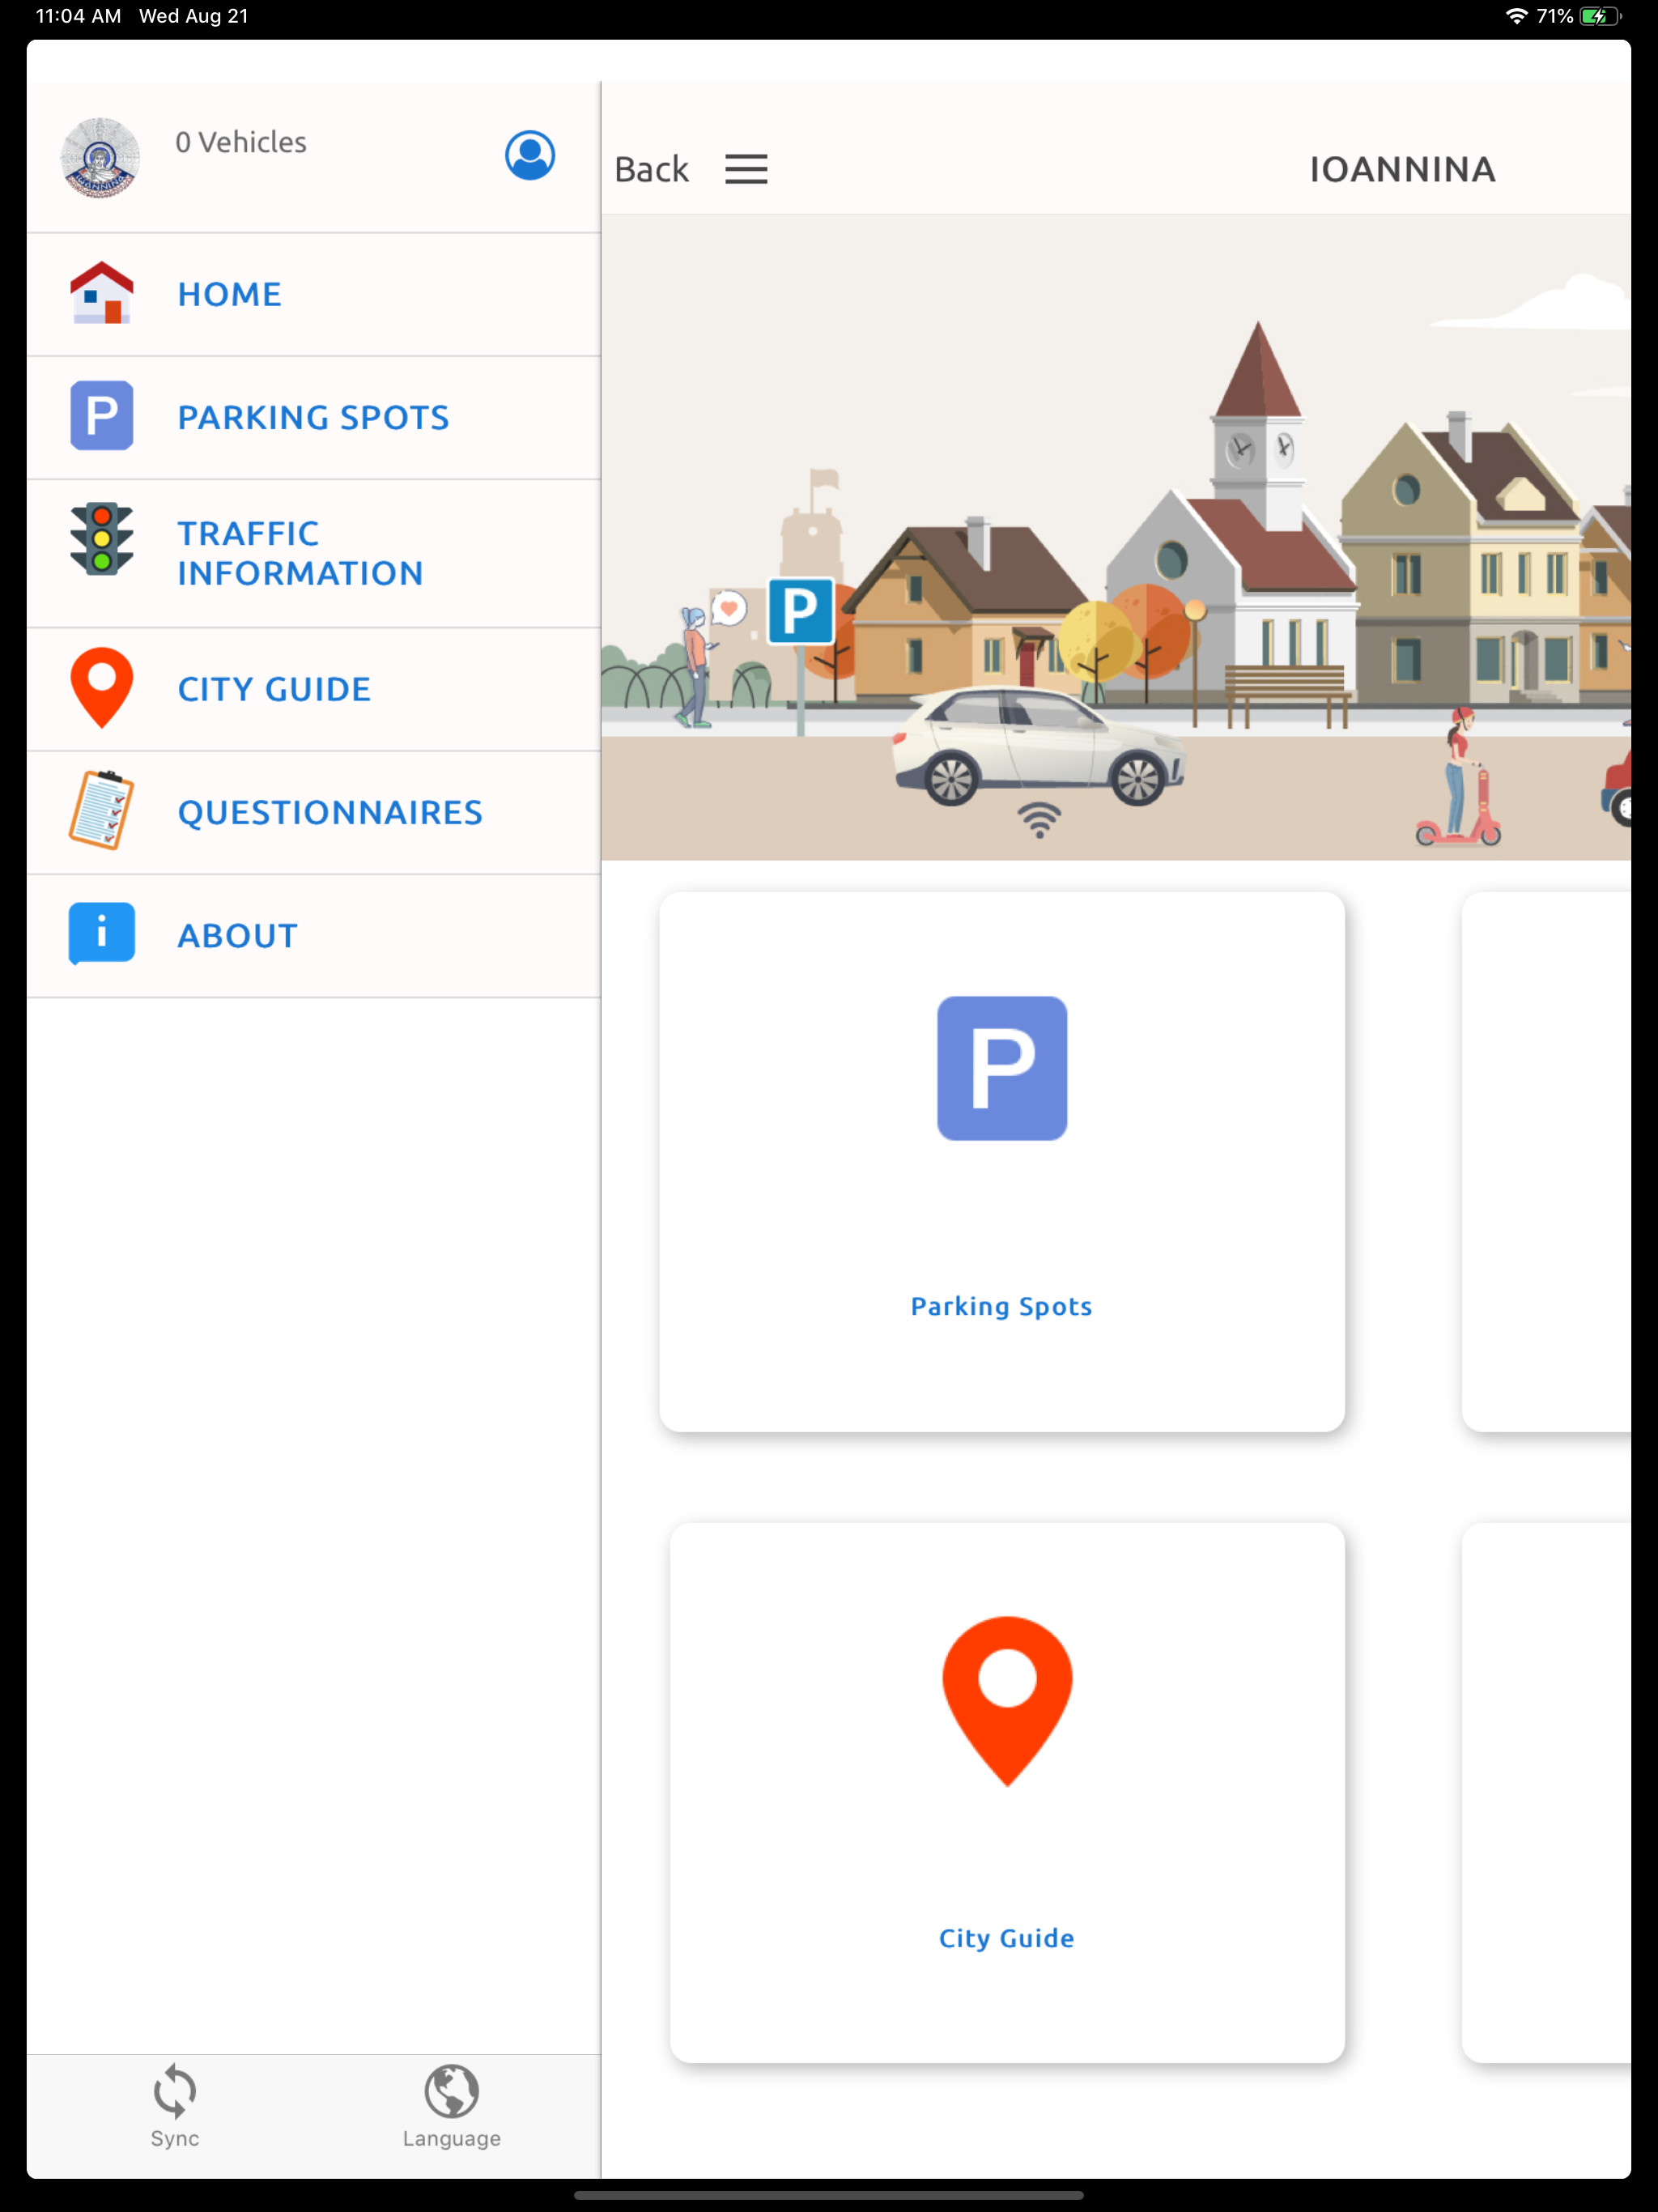The image size is (1658, 2212).
Task: Open ABOUT menu entry
Action: click(314, 935)
